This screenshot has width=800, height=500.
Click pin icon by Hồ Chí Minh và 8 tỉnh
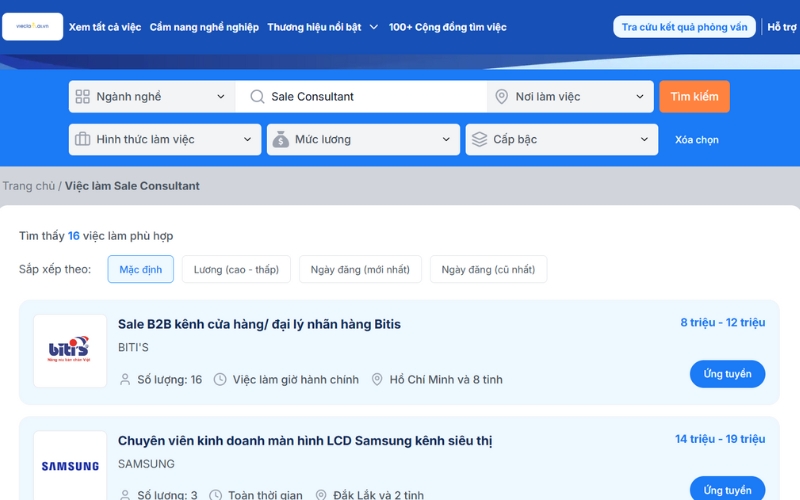377,380
